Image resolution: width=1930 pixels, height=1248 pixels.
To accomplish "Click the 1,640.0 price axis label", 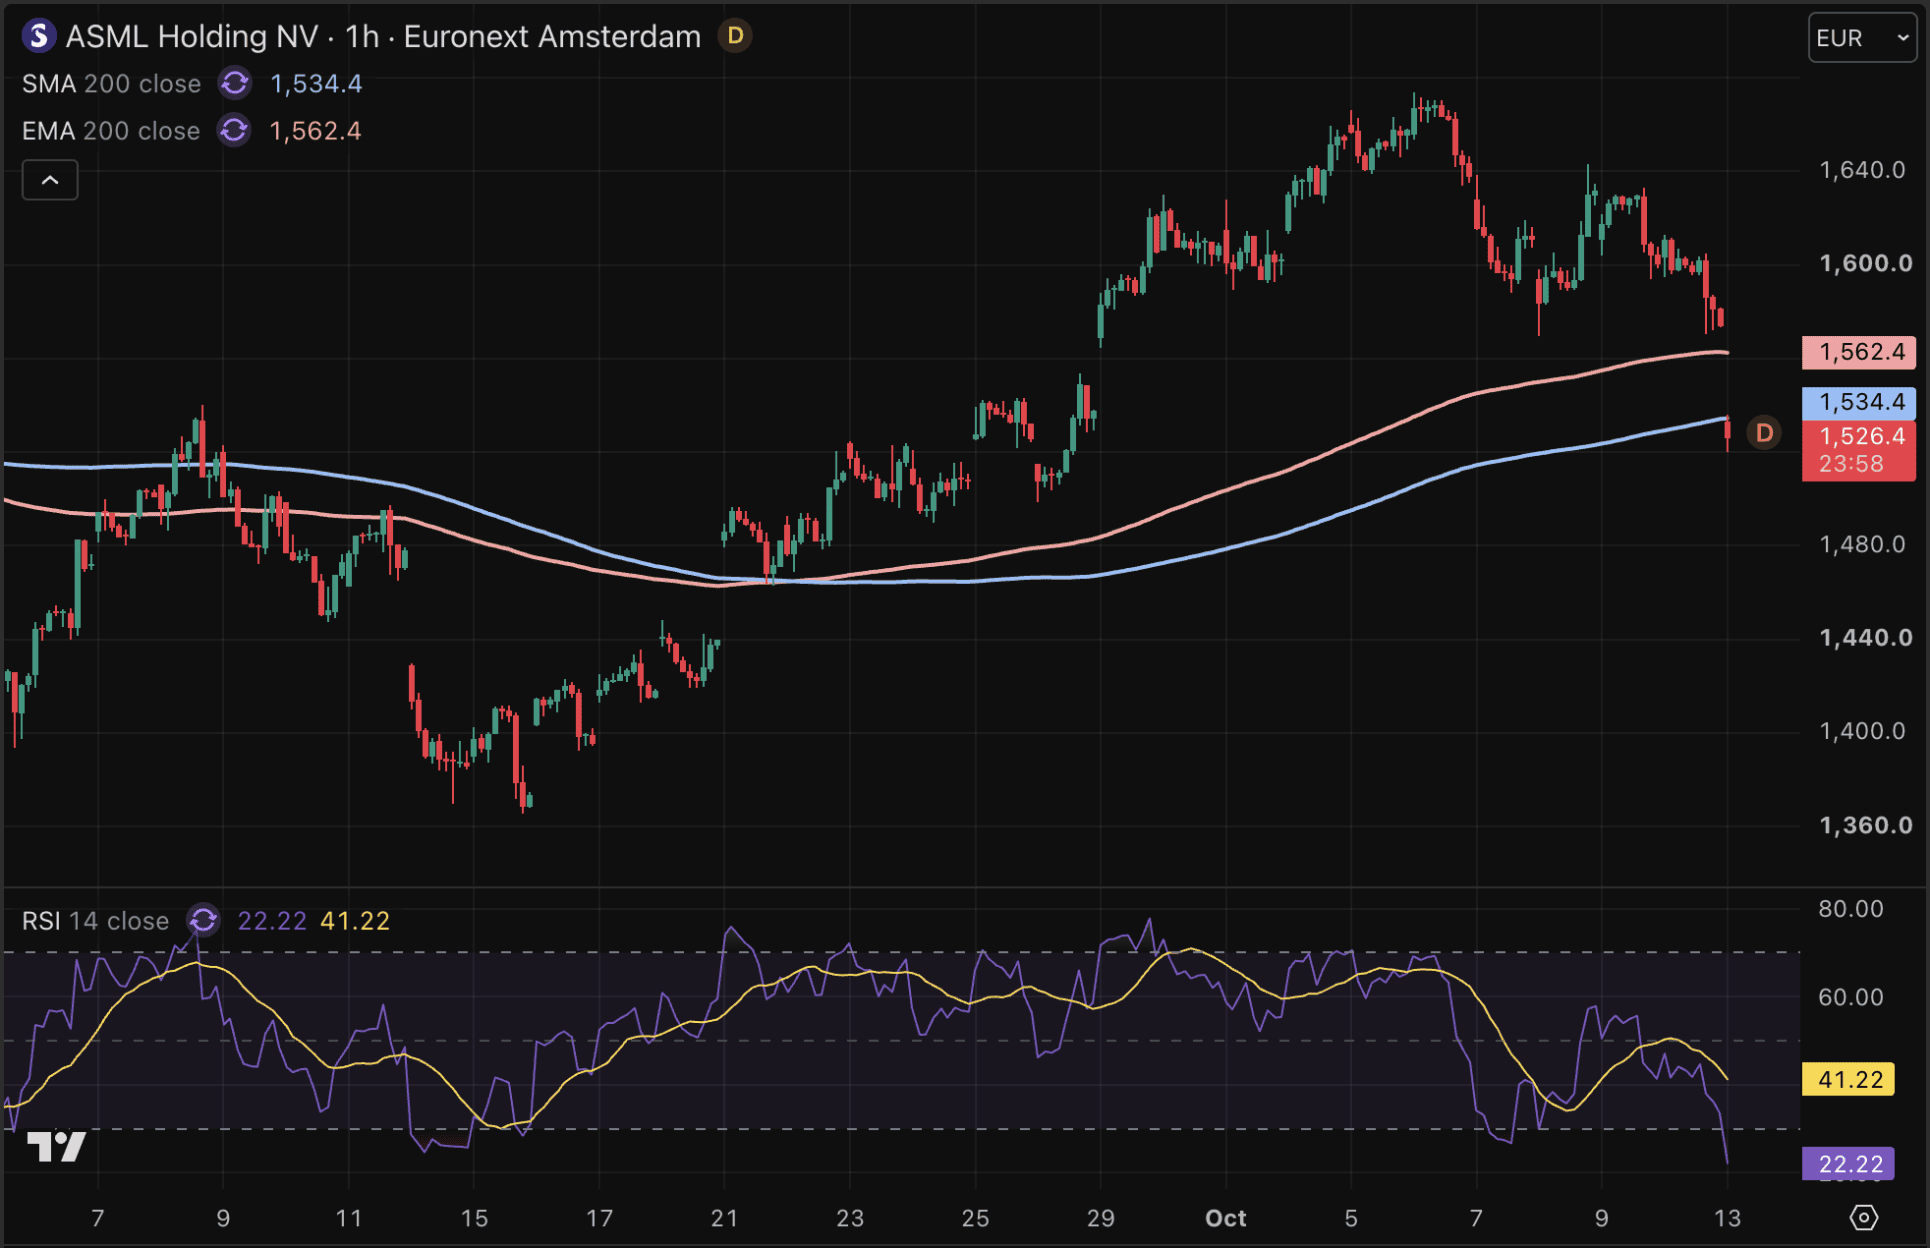I will pos(1862,170).
